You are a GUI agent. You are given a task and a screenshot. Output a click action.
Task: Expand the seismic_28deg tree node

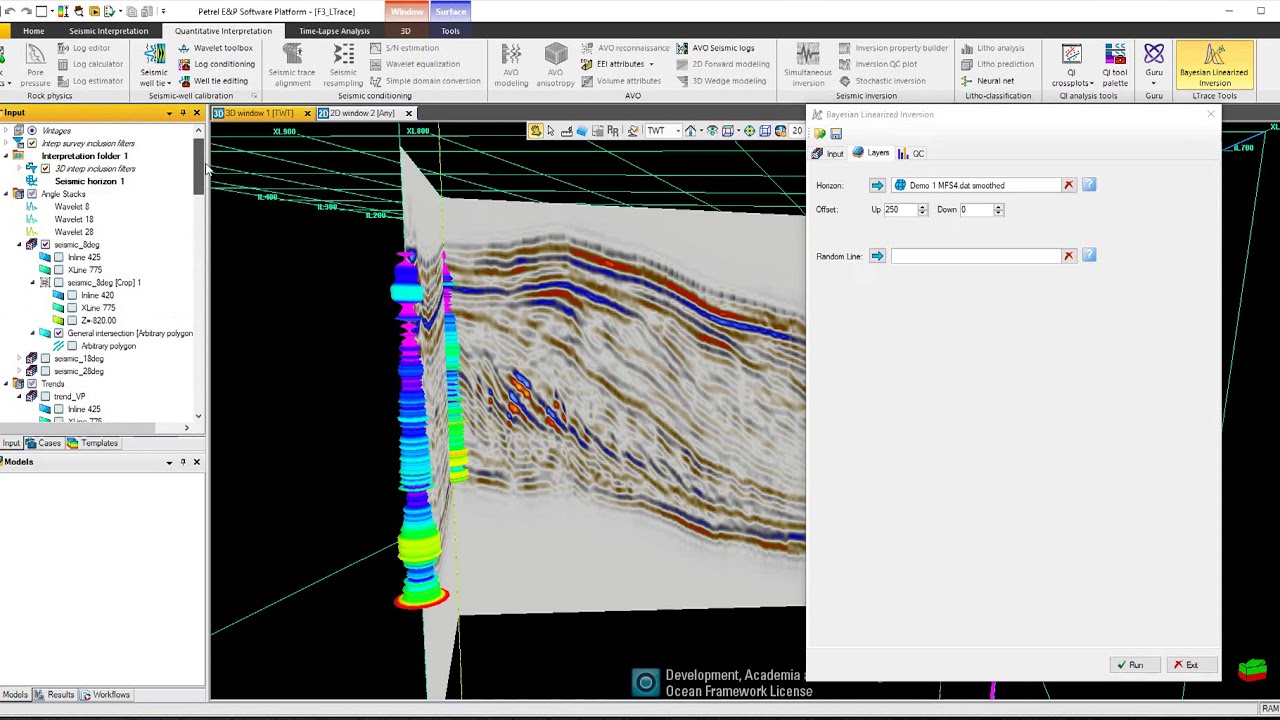[19, 371]
